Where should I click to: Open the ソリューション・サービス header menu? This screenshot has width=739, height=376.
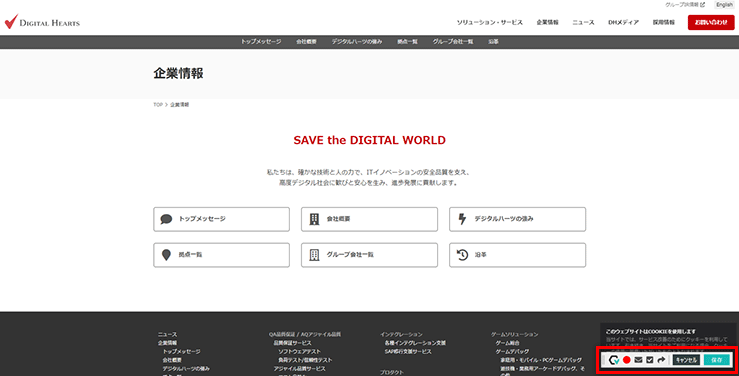[489, 22]
